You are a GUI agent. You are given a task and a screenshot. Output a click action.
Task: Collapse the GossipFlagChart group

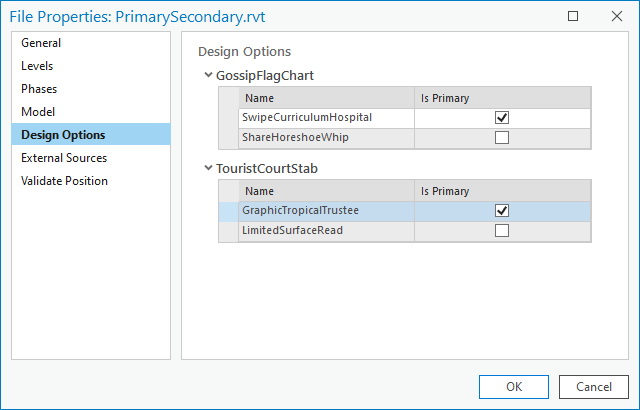[207, 76]
